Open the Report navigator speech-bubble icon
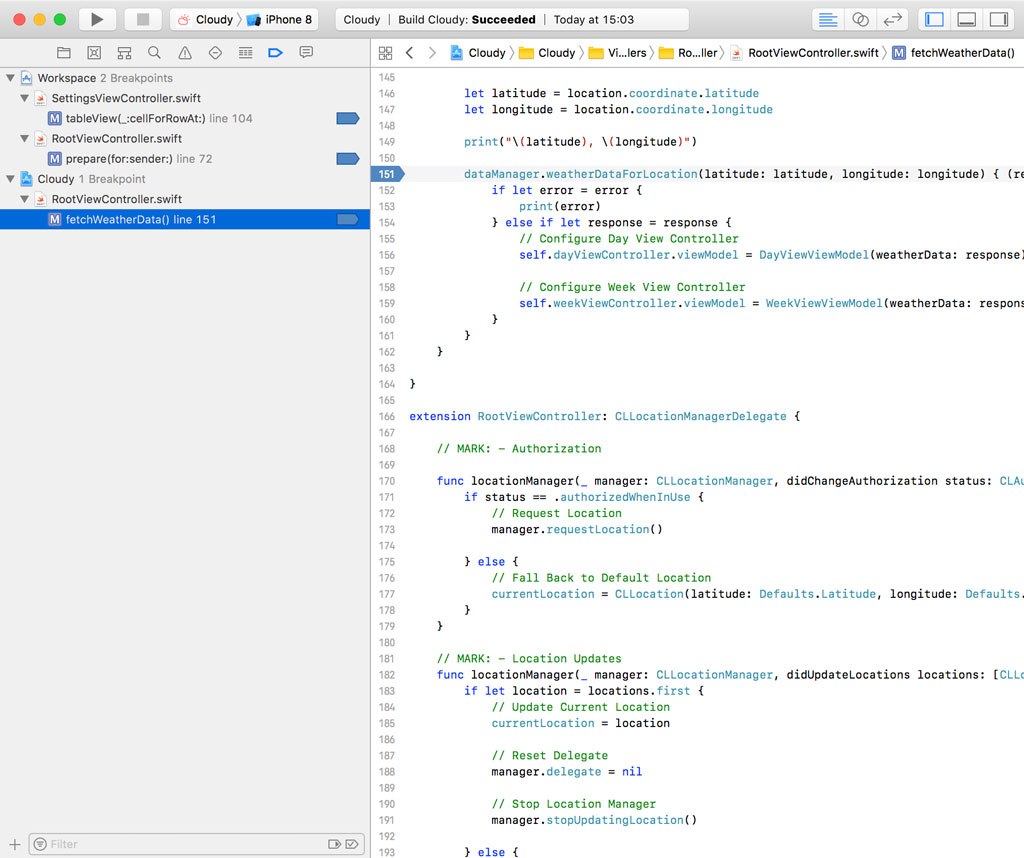 tap(306, 52)
